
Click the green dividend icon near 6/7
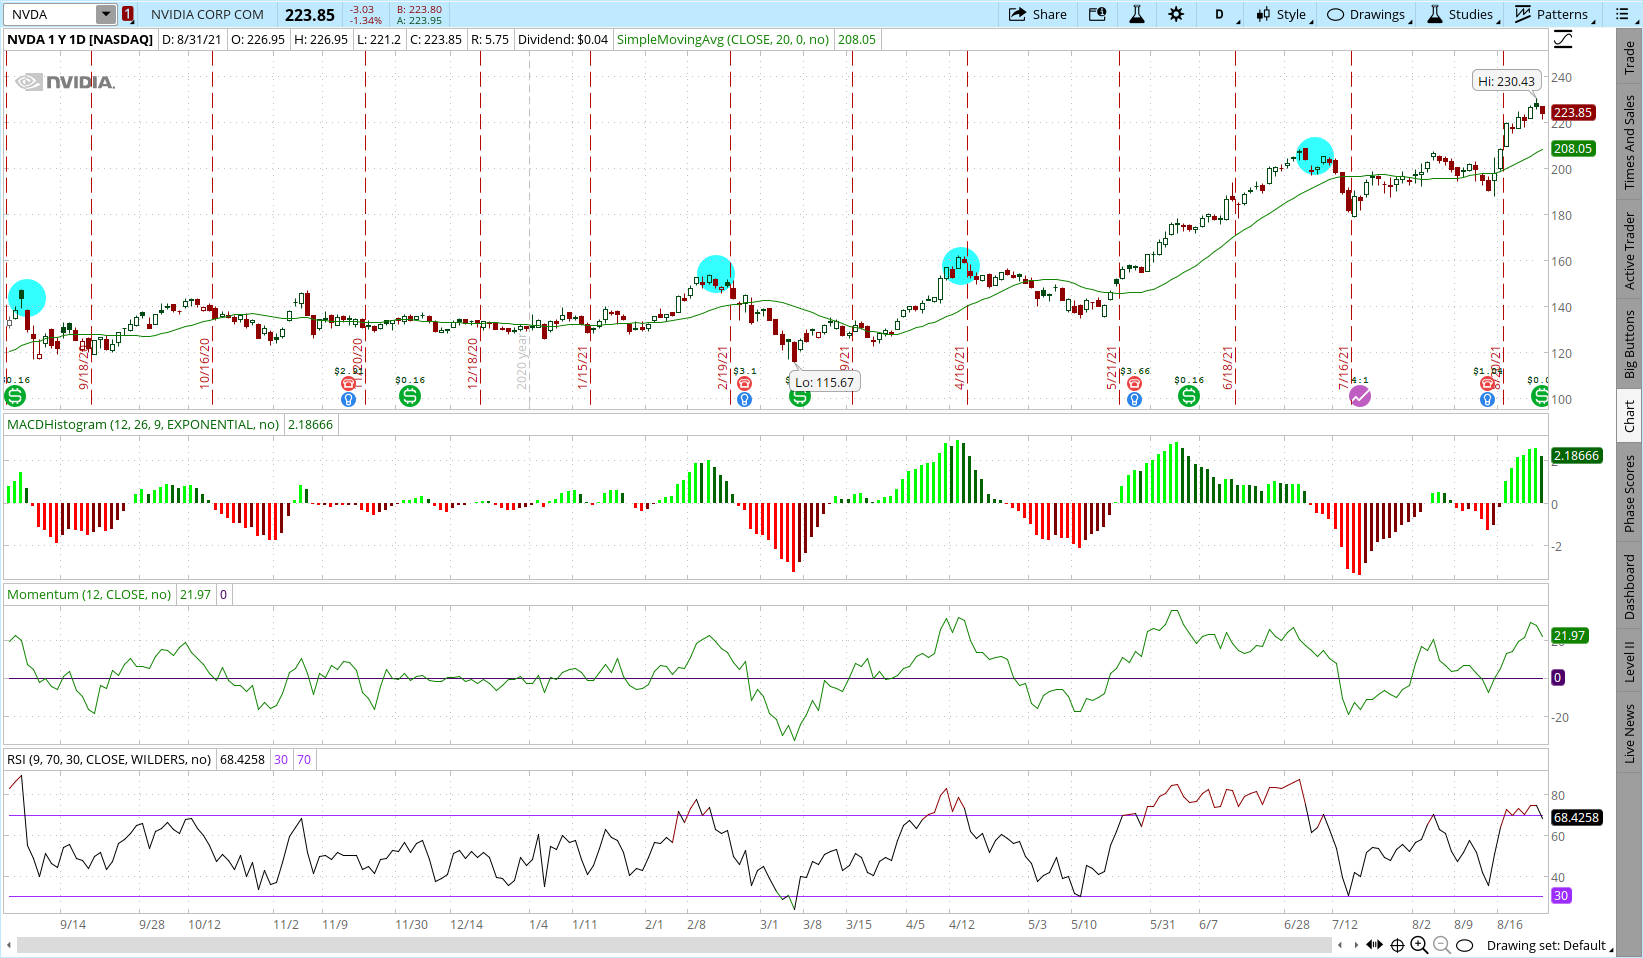coord(1188,396)
